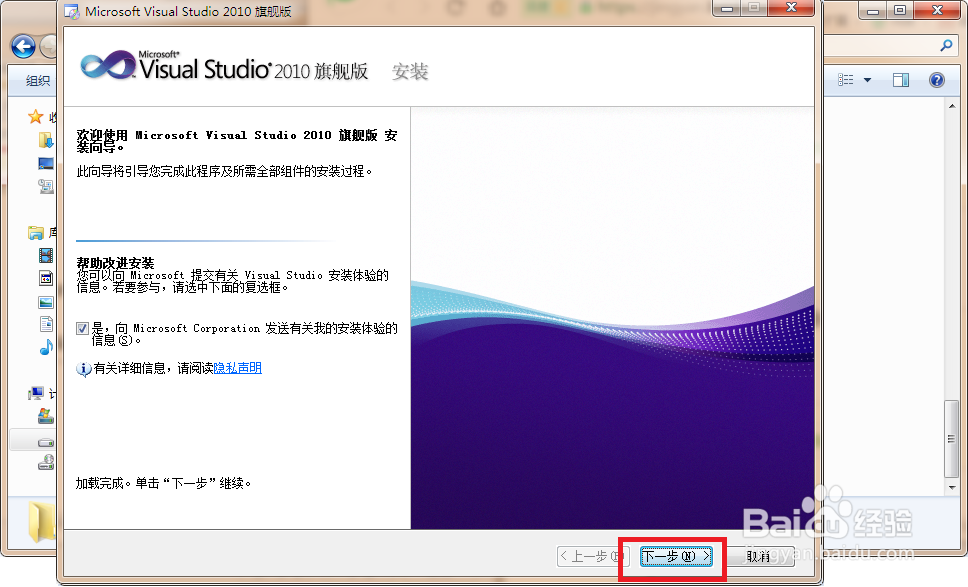
Task: Select the Computer icon in Explorer sidebar
Action: 36,393
